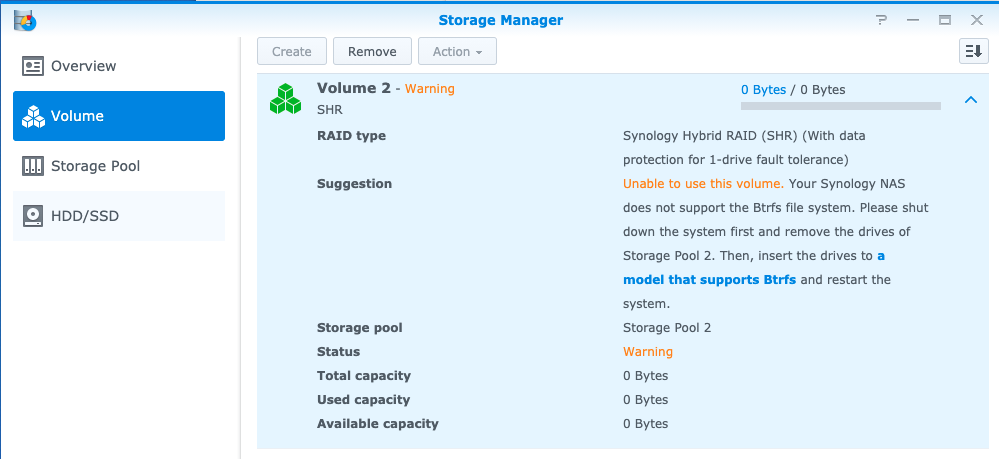Click the '0 Bytes' used link
Viewport: 999px width, 459px height.
763,90
